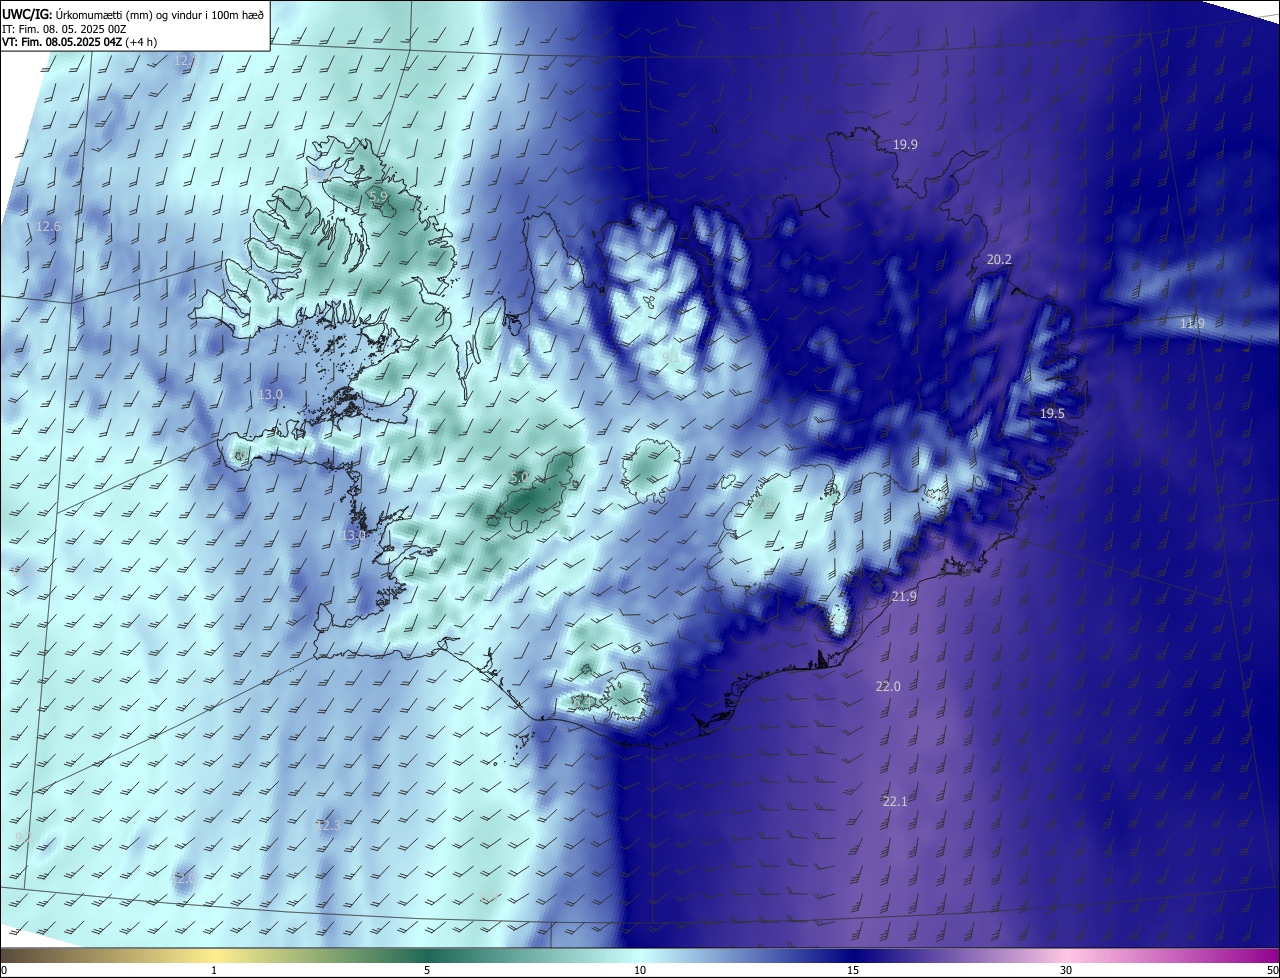Select the IT: Fim. 08. 05. 2025 00Z line
Viewport: 1280px width, 978px height.
click(x=64, y=28)
